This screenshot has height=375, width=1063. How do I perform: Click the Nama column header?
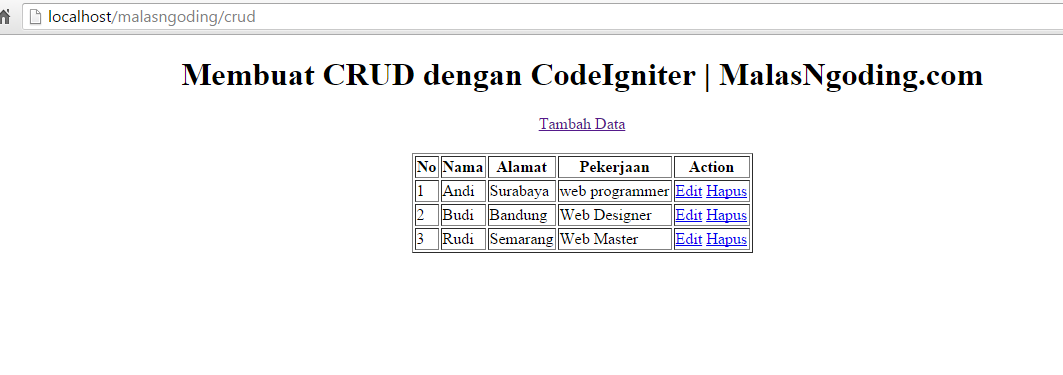coord(463,167)
